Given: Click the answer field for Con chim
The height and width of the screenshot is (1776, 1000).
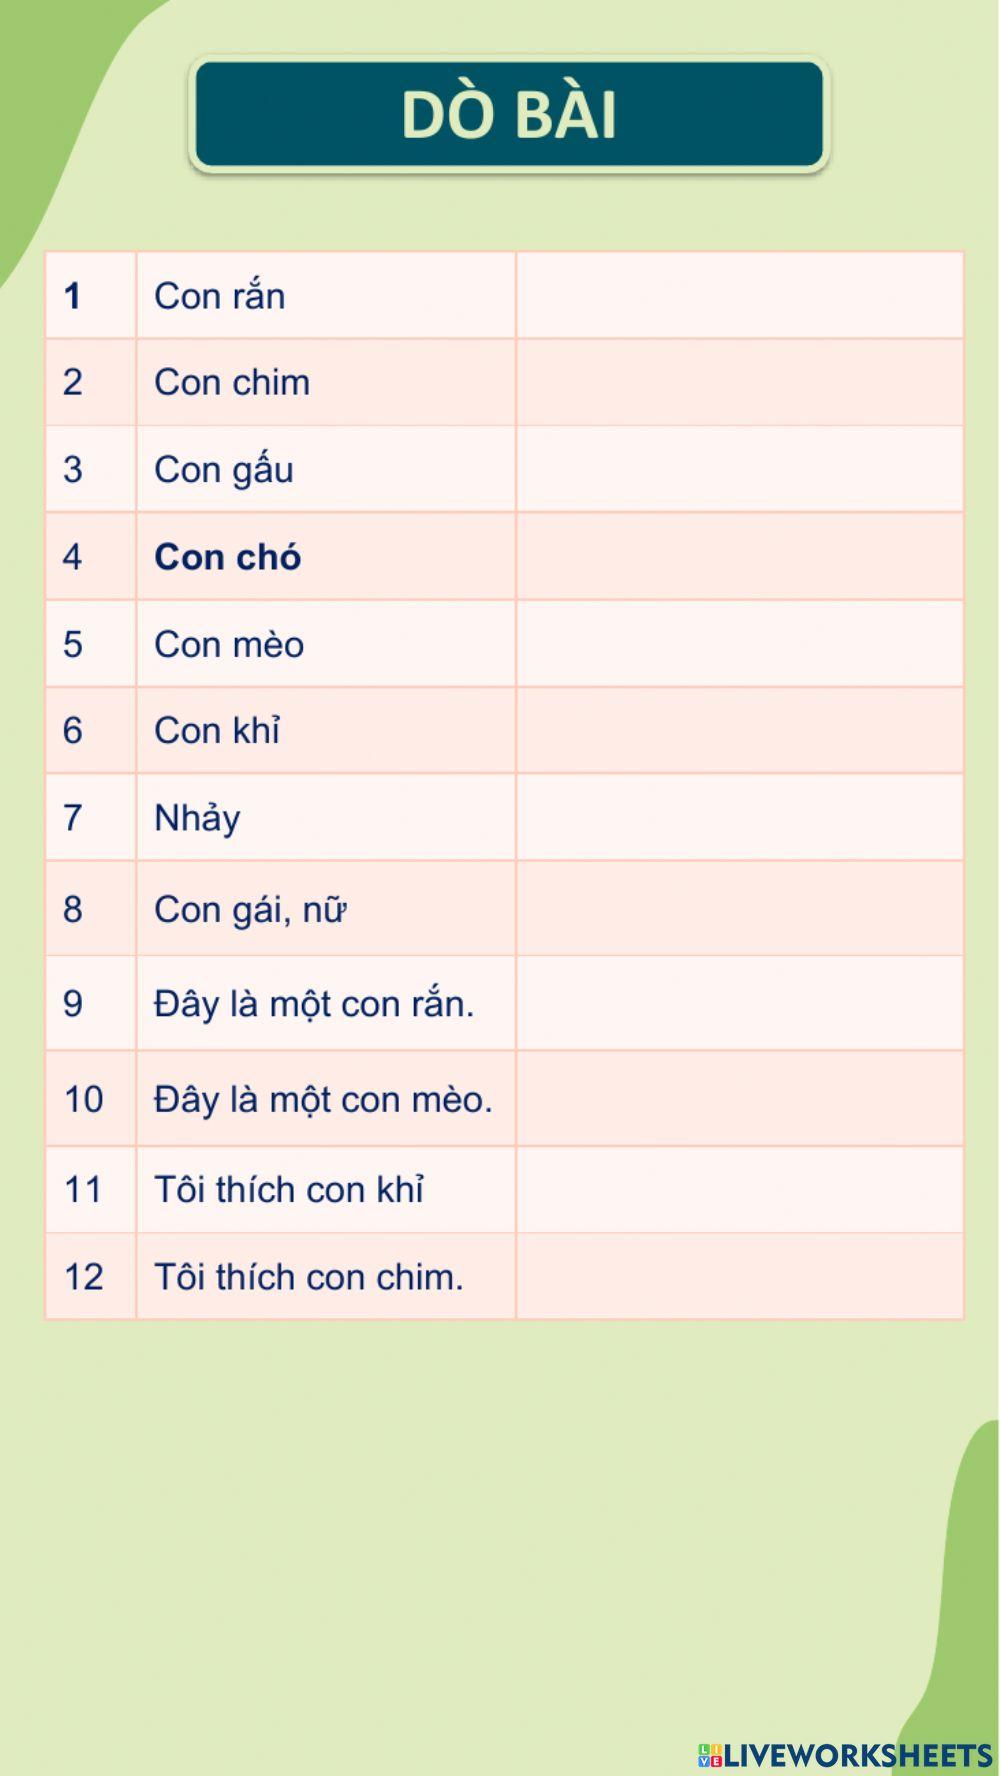Looking at the screenshot, I should (740, 382).
